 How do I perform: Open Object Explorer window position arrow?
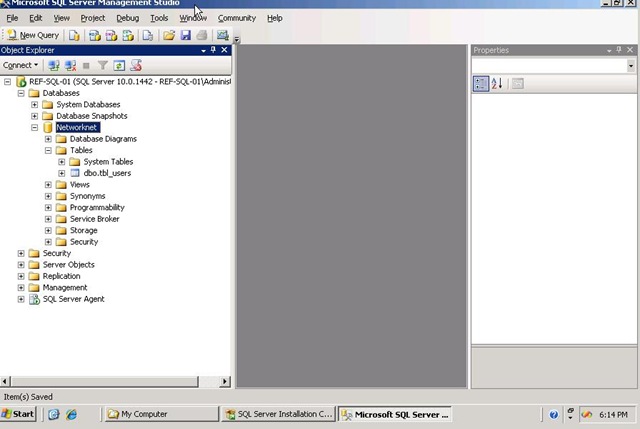click(203, 51)
